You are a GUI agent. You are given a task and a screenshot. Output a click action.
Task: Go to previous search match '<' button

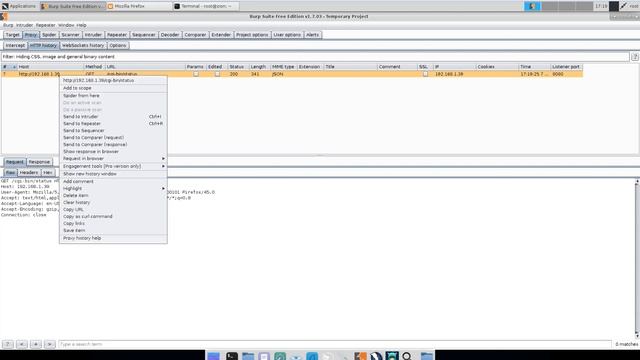coord(22,344)
